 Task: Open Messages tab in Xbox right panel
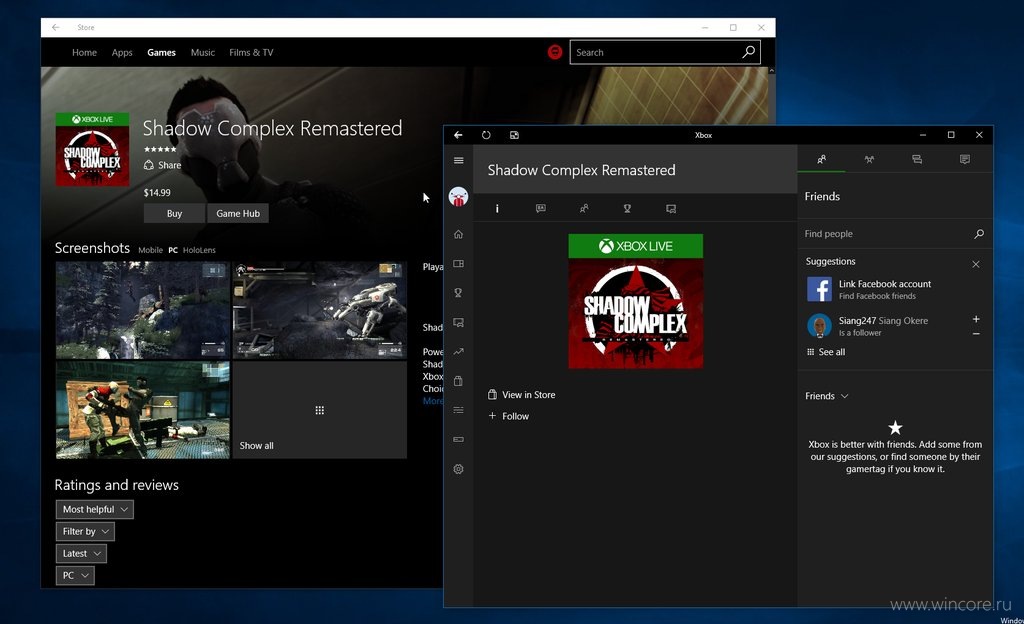(917, 159)
